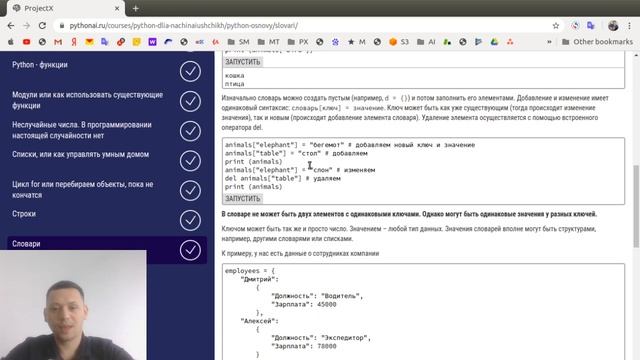Click the site lock icon in address bar
This screenshot has width=640, height=360.
pos(62,26)
